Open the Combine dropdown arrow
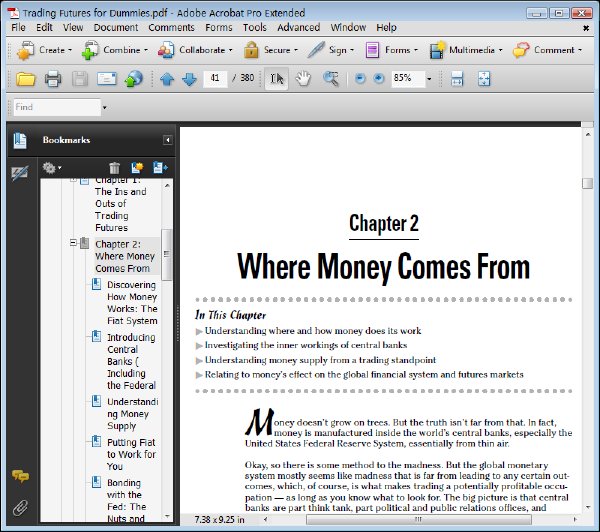 click(x=146, y=50)
